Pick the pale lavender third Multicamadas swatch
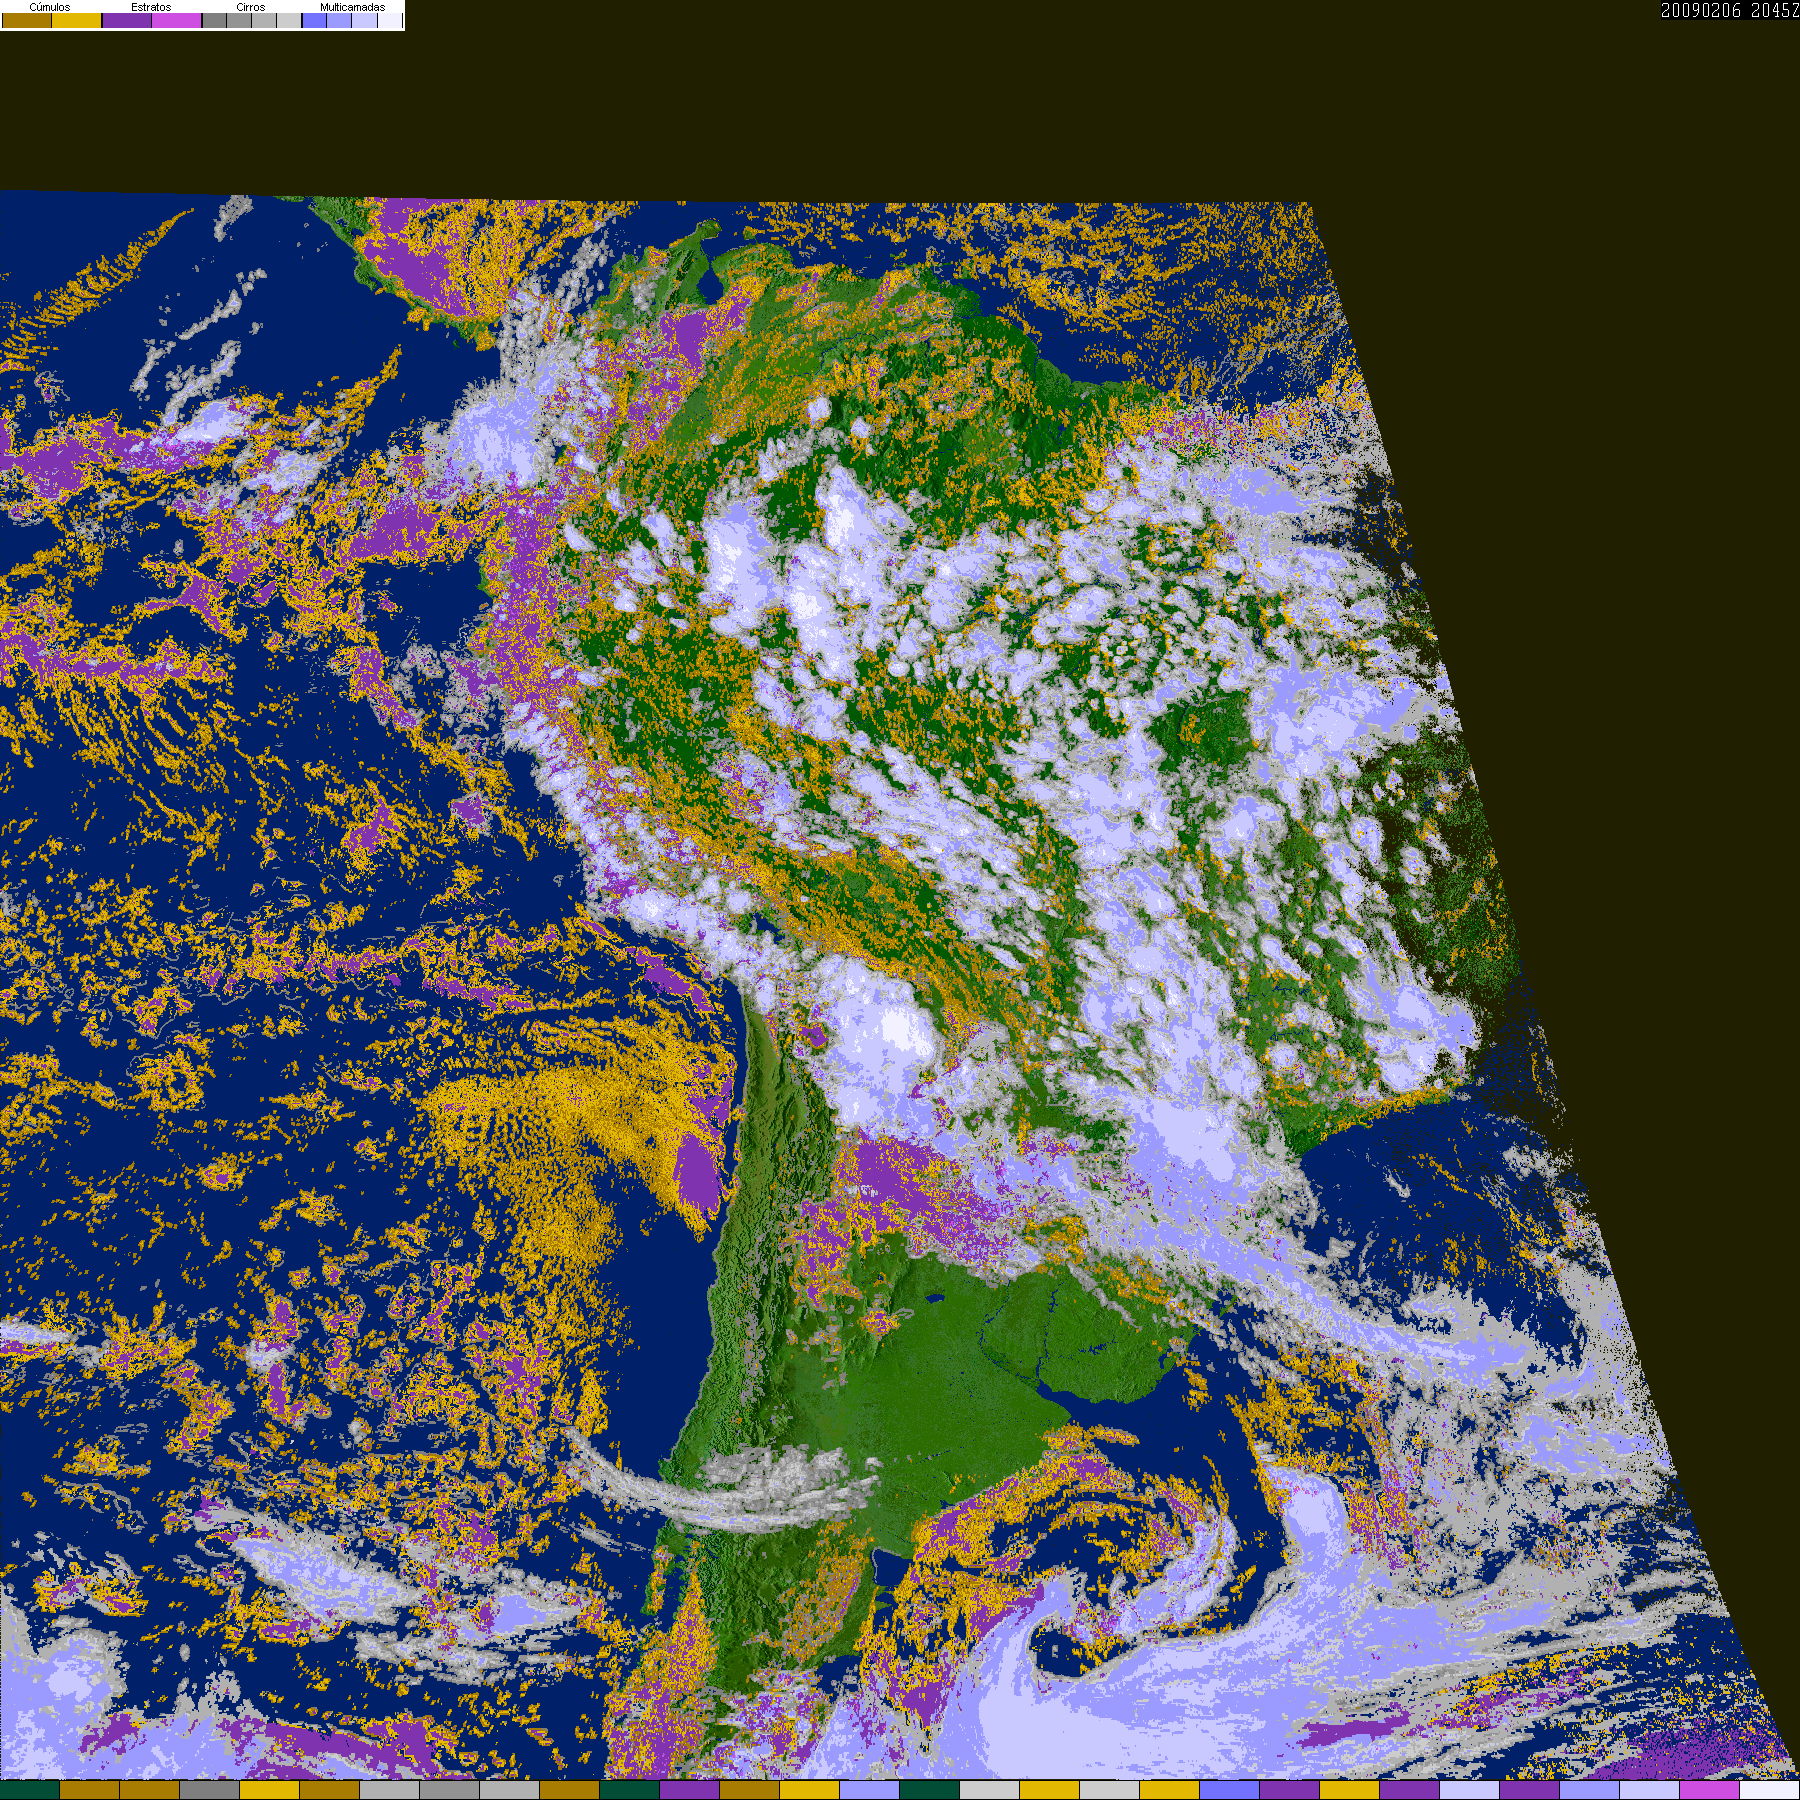This screenshot has height=1800, width=1800. click(x=364, y=20)
